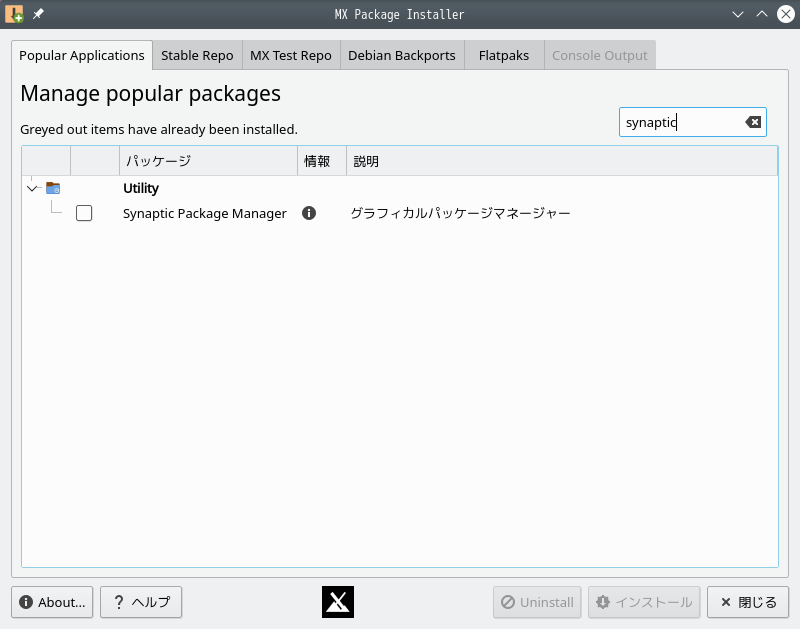Switch to the Debian Backports tab
800x629 pixels.
point(402,55)
